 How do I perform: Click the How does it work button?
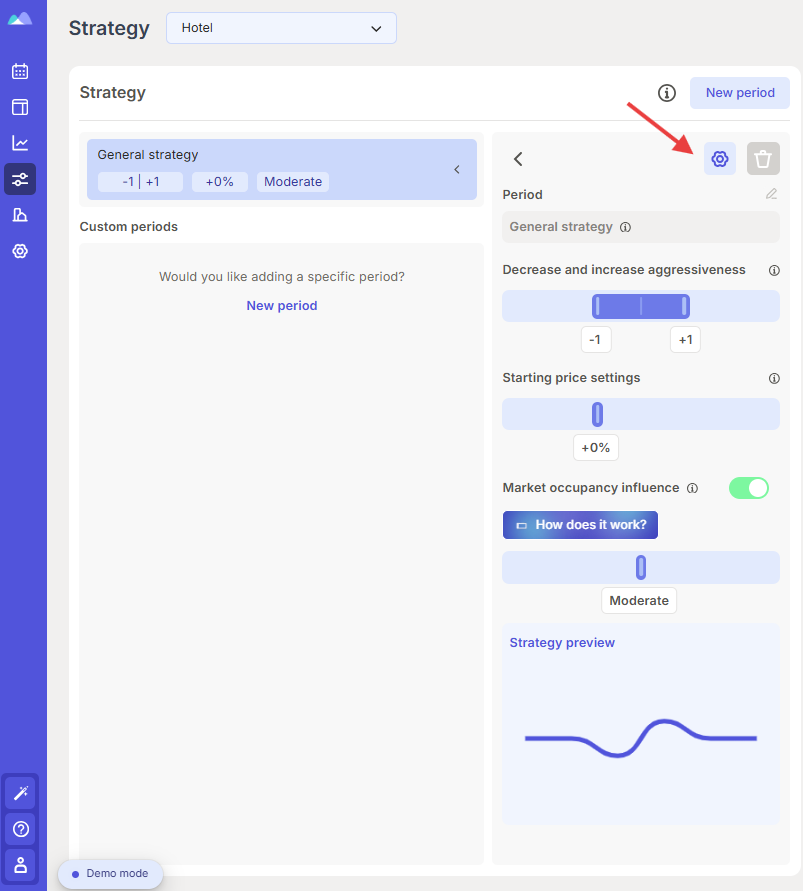tap(580, 524)
